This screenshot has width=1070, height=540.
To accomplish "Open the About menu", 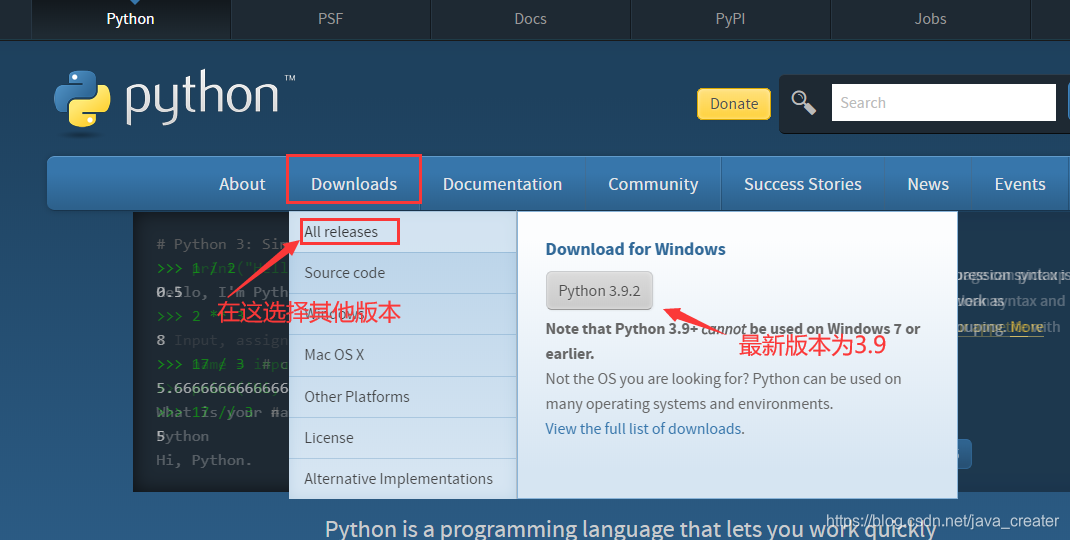I will click(x=242, y=184).
